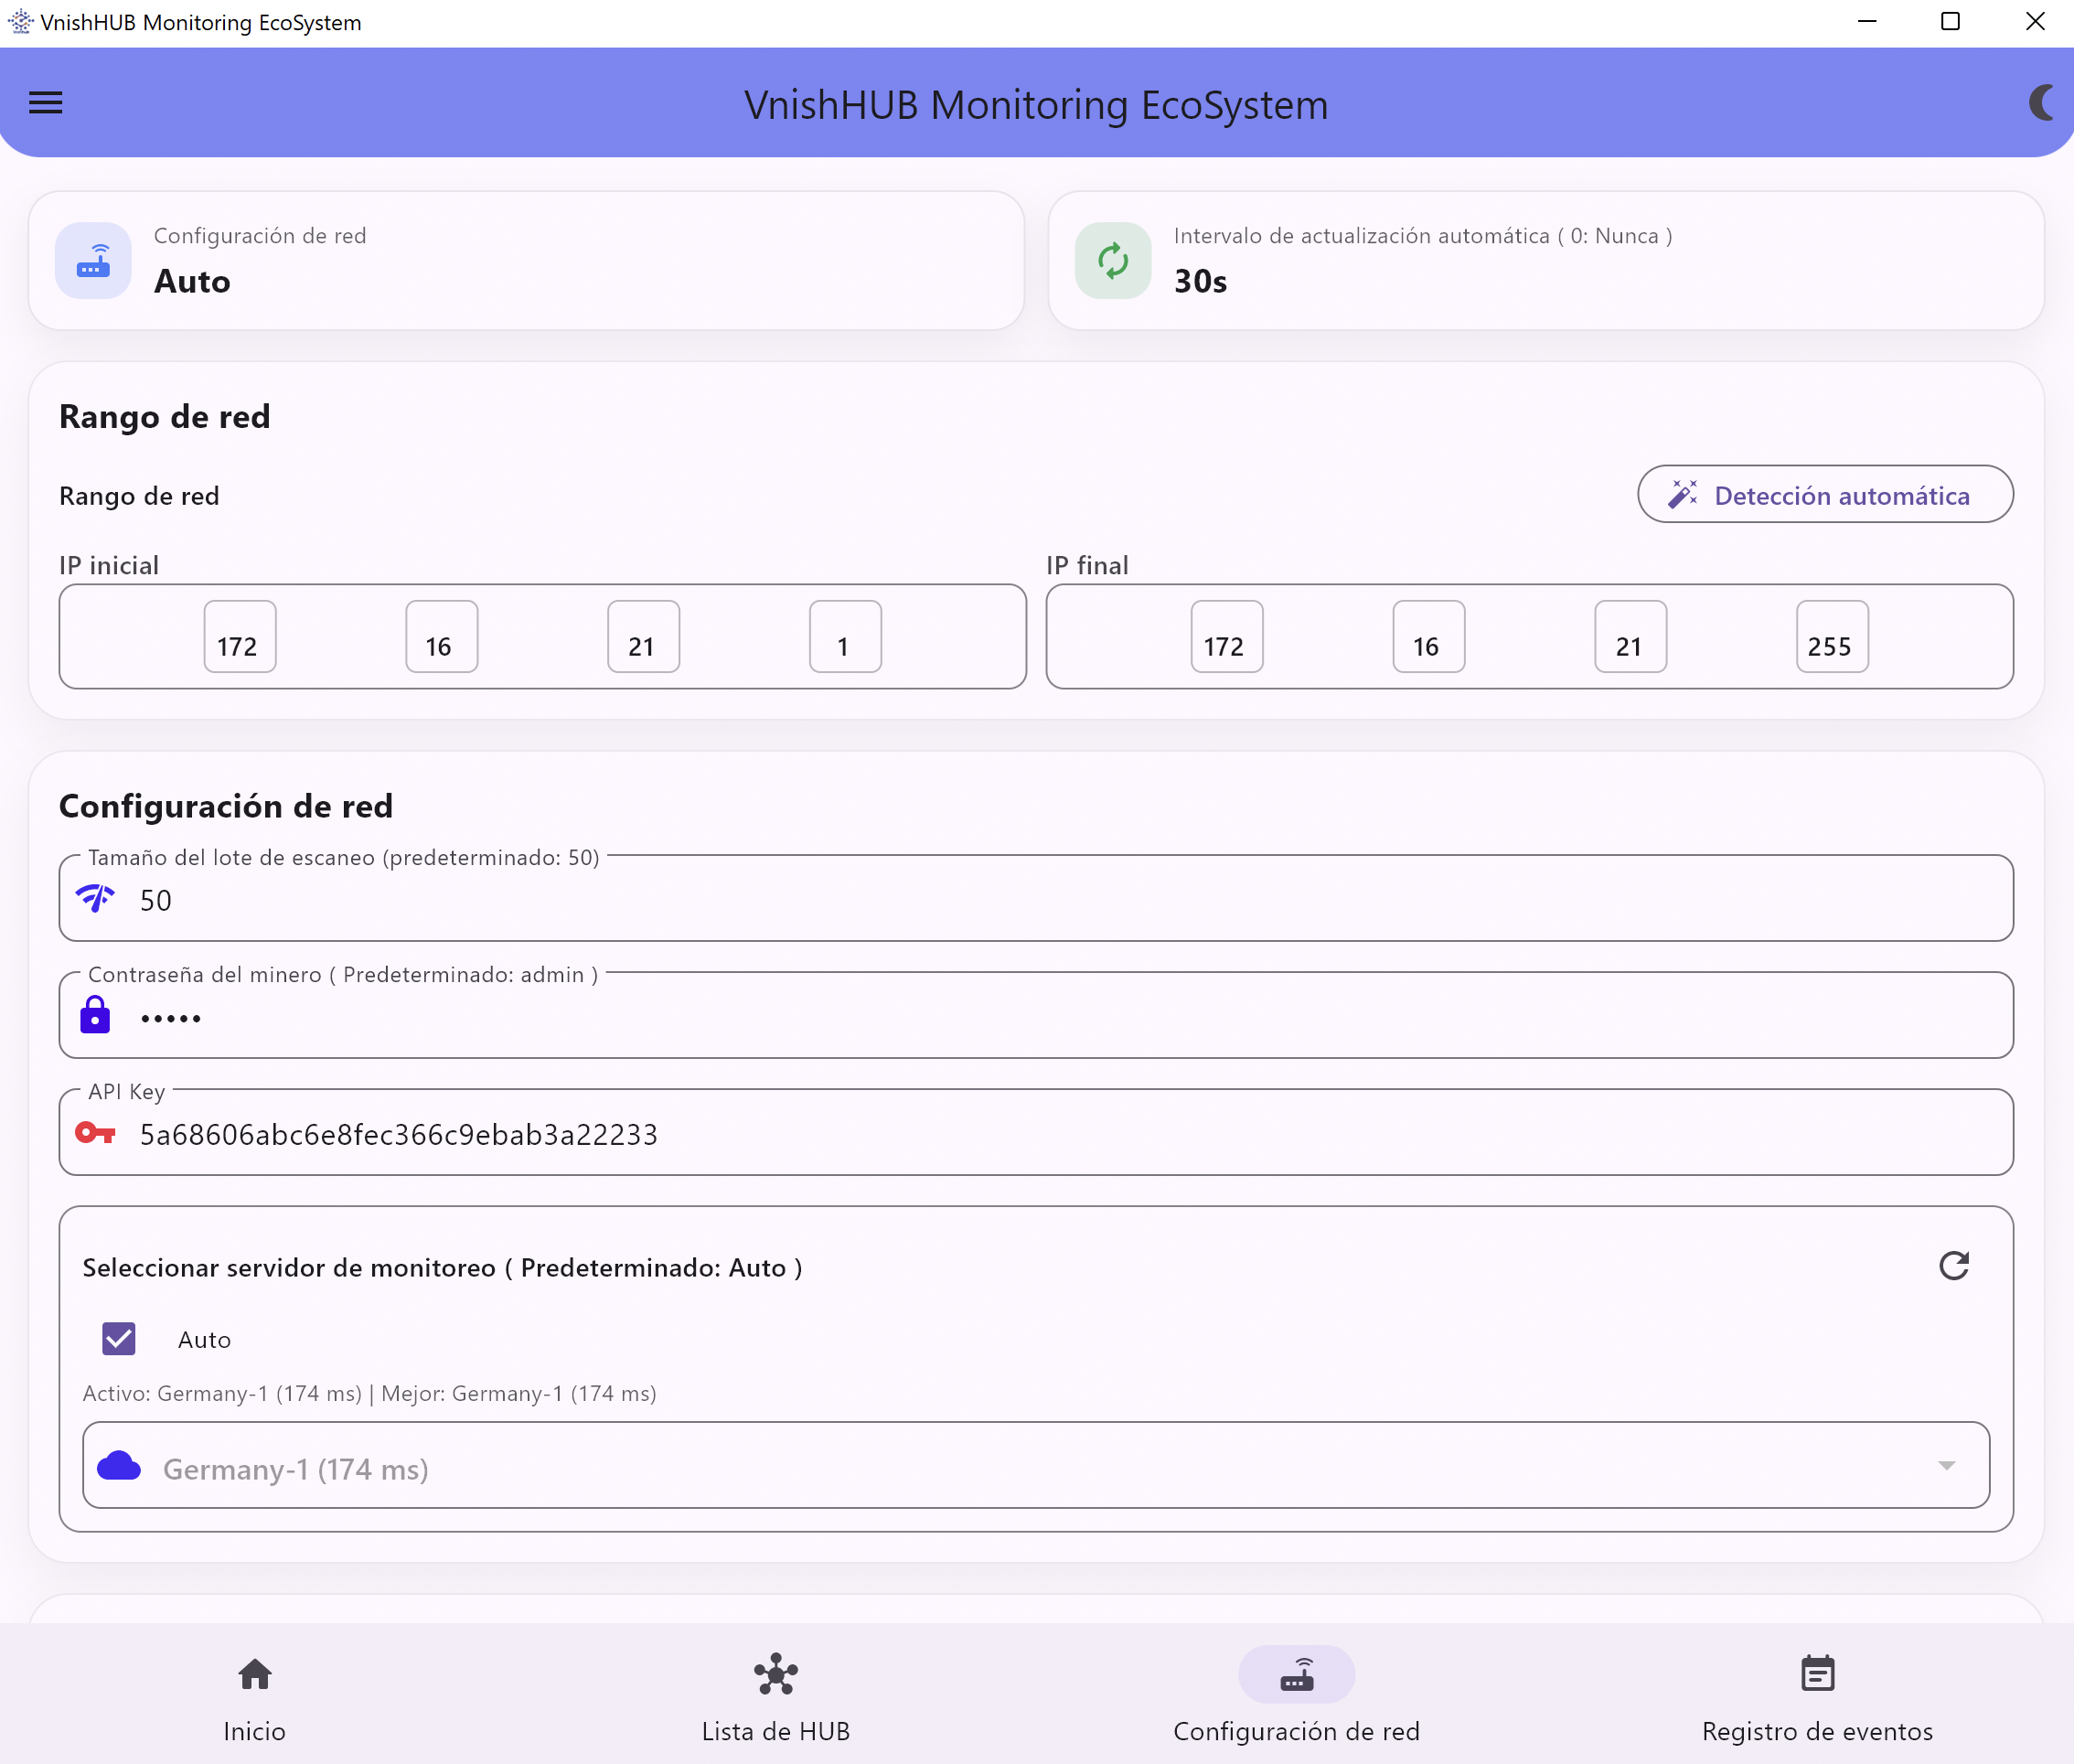Image resolution: width=2074 pixels, height=1764 pixels.
Task: Click the VnishHUB app icon in title bar
Action: (20, 22)
